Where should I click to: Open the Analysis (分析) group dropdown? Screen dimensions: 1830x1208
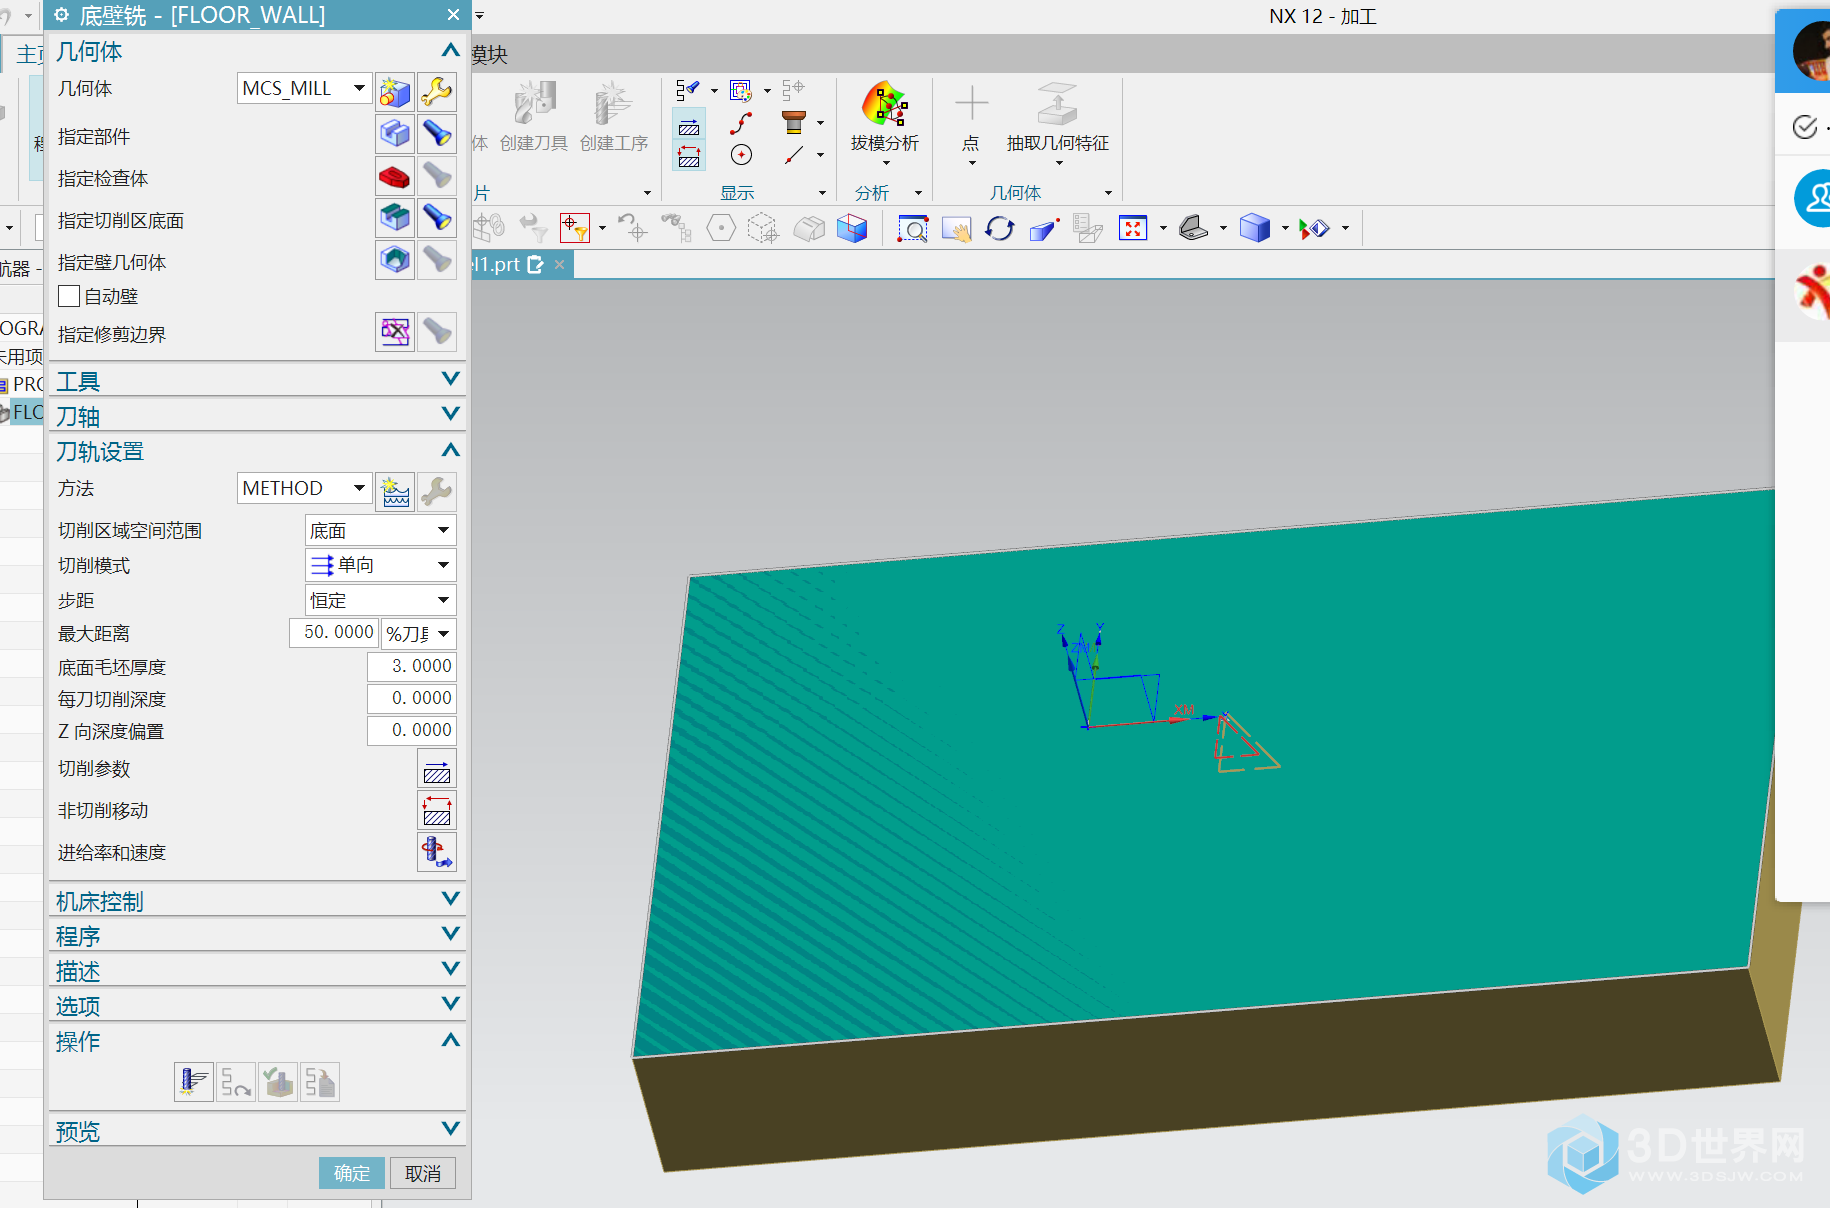[x=918, y=193]
